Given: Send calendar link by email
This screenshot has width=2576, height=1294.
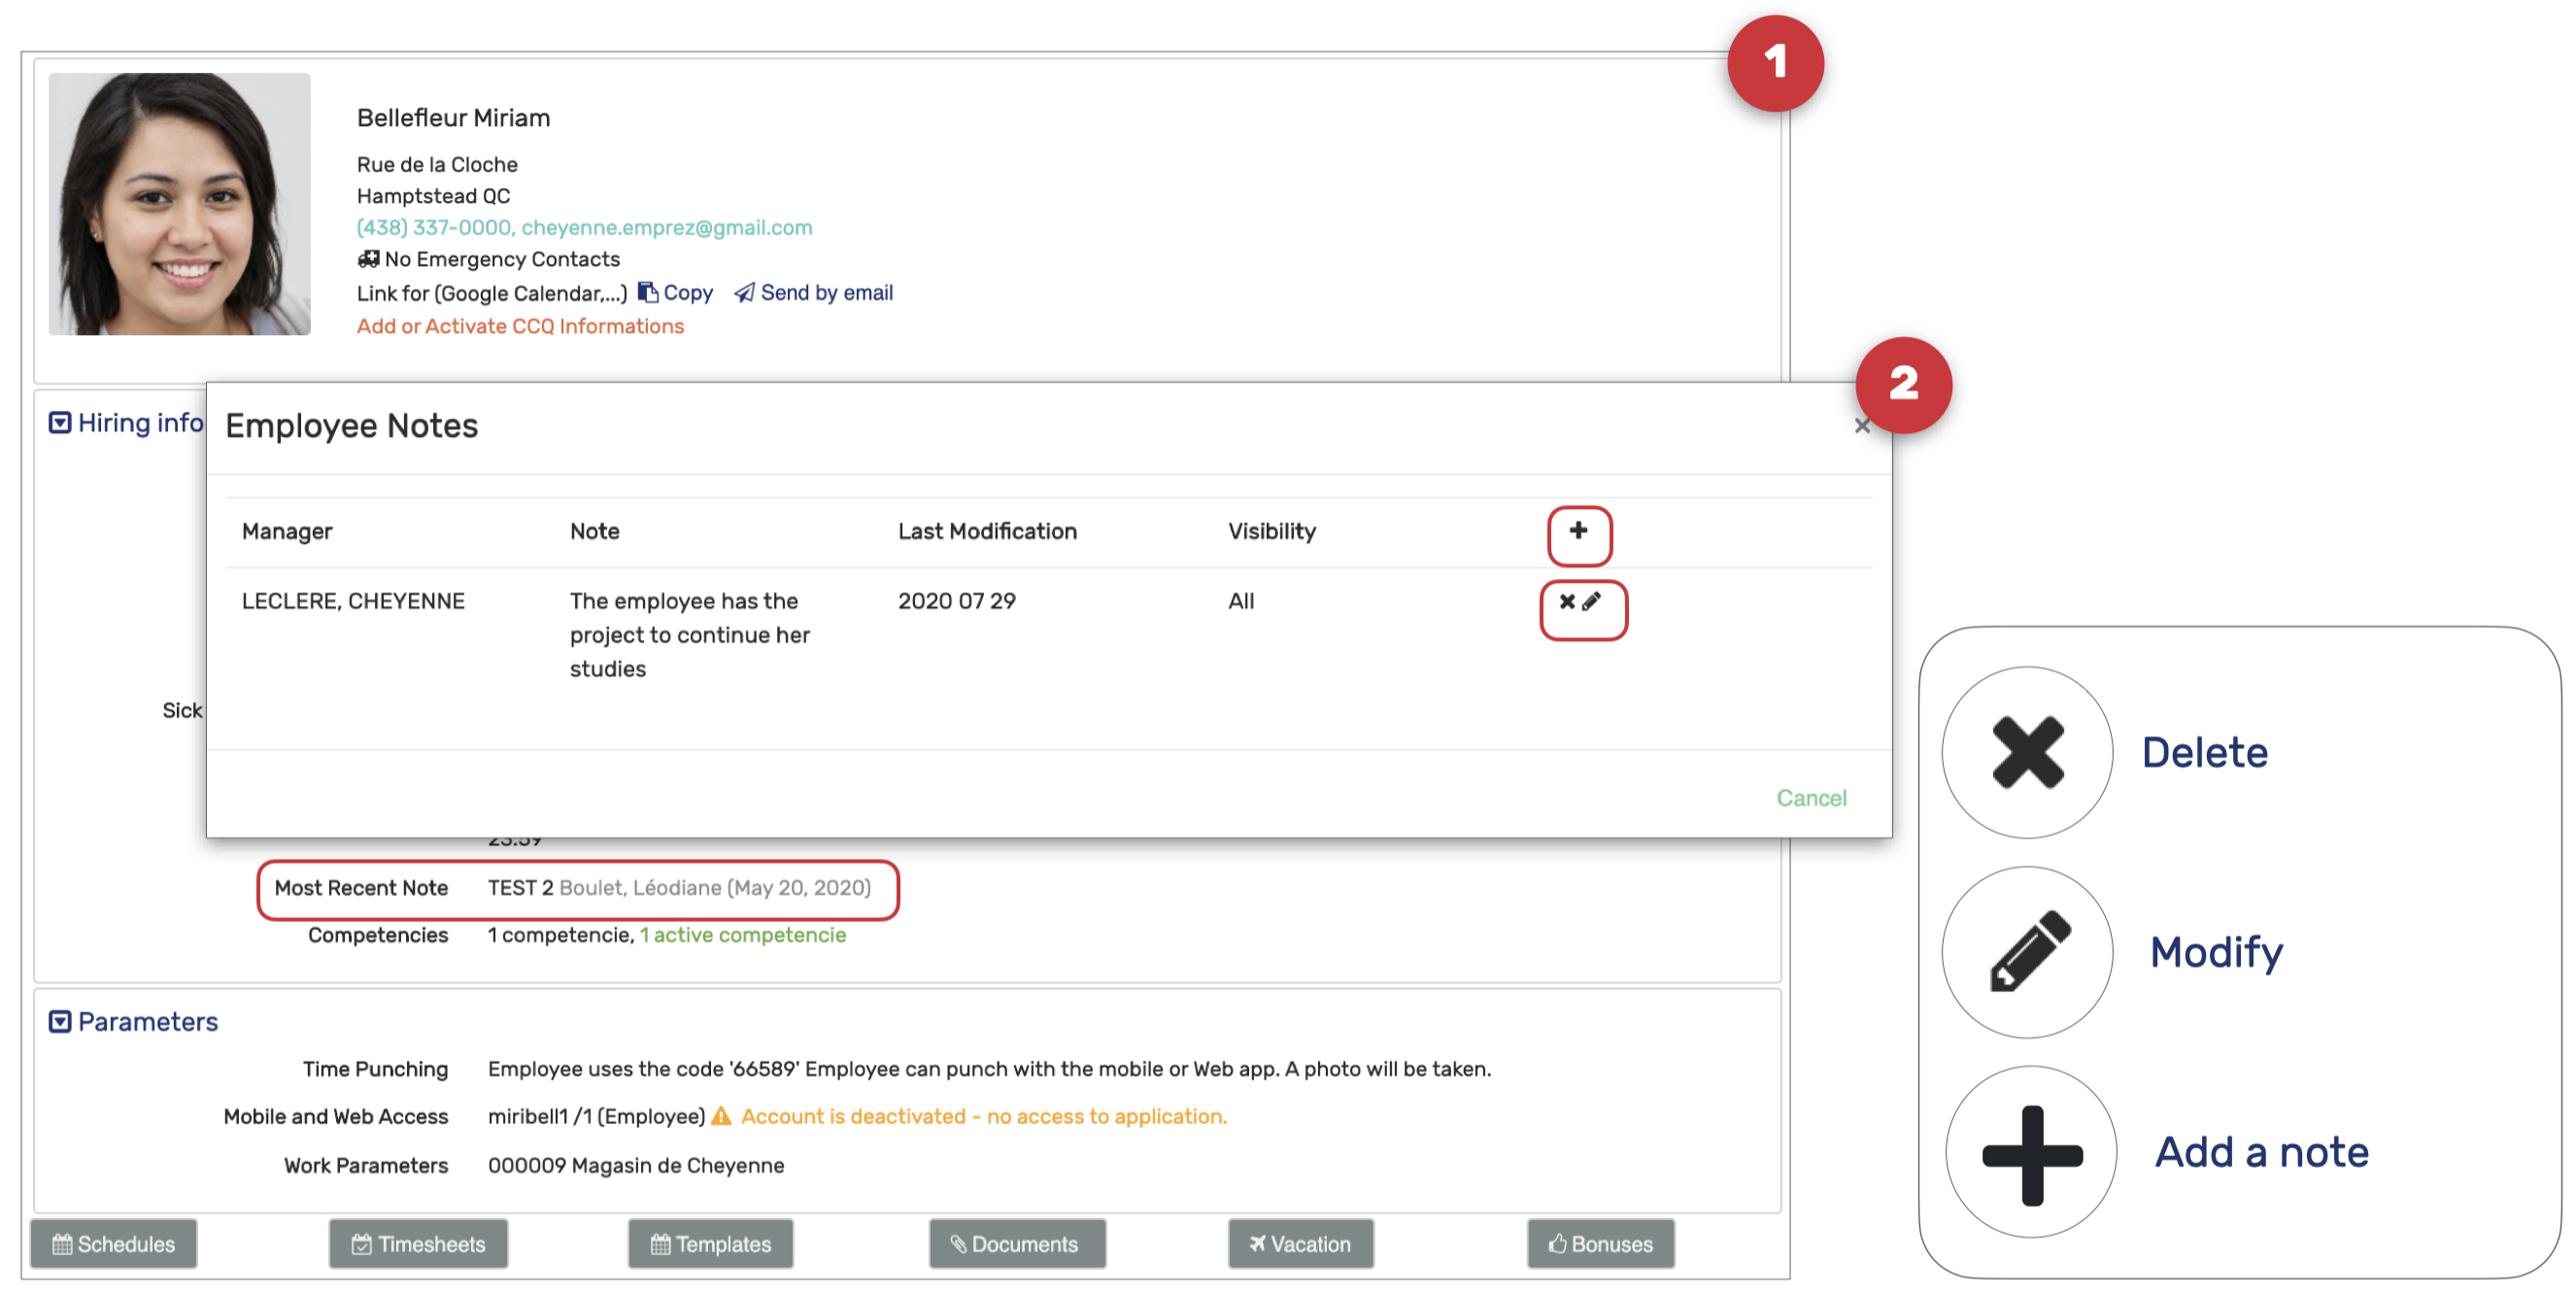Looking at the screenshot, I should pos(813,293).
